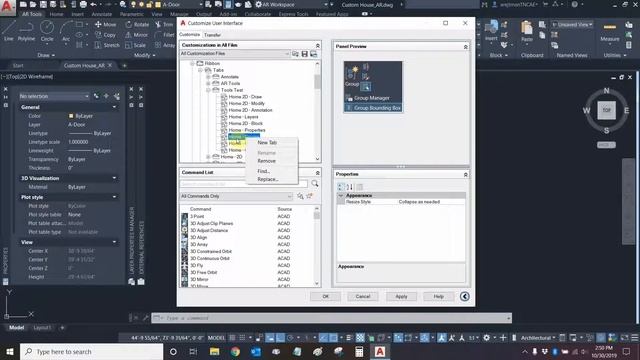640x360 pixels.
Task: Choose New Tab from context menu
Action: [x=267, y=142]
